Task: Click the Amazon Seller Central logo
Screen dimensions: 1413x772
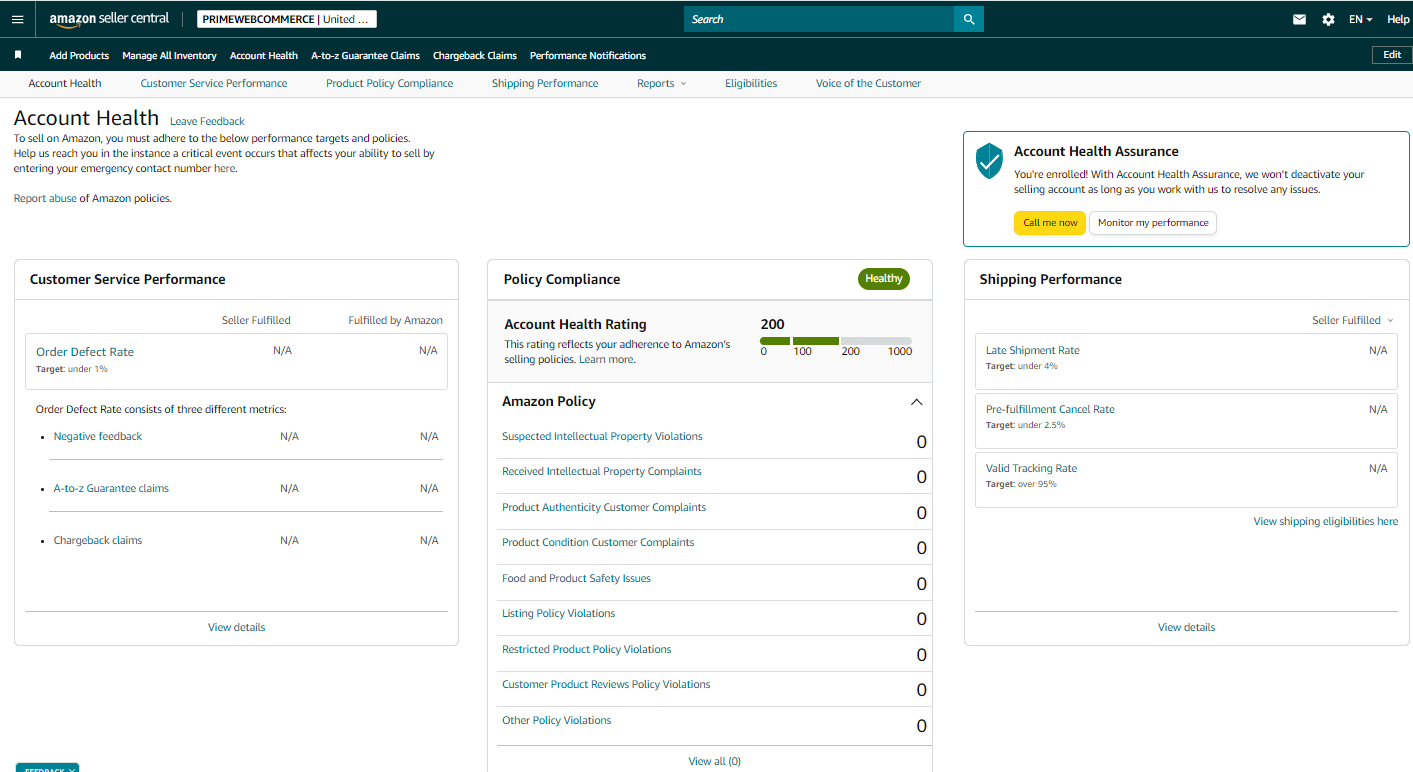Action: pos(109,19)
